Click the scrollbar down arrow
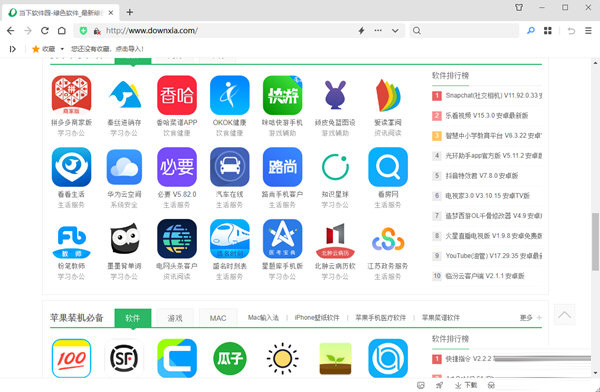The image size is (600, 392). [595, 373]
